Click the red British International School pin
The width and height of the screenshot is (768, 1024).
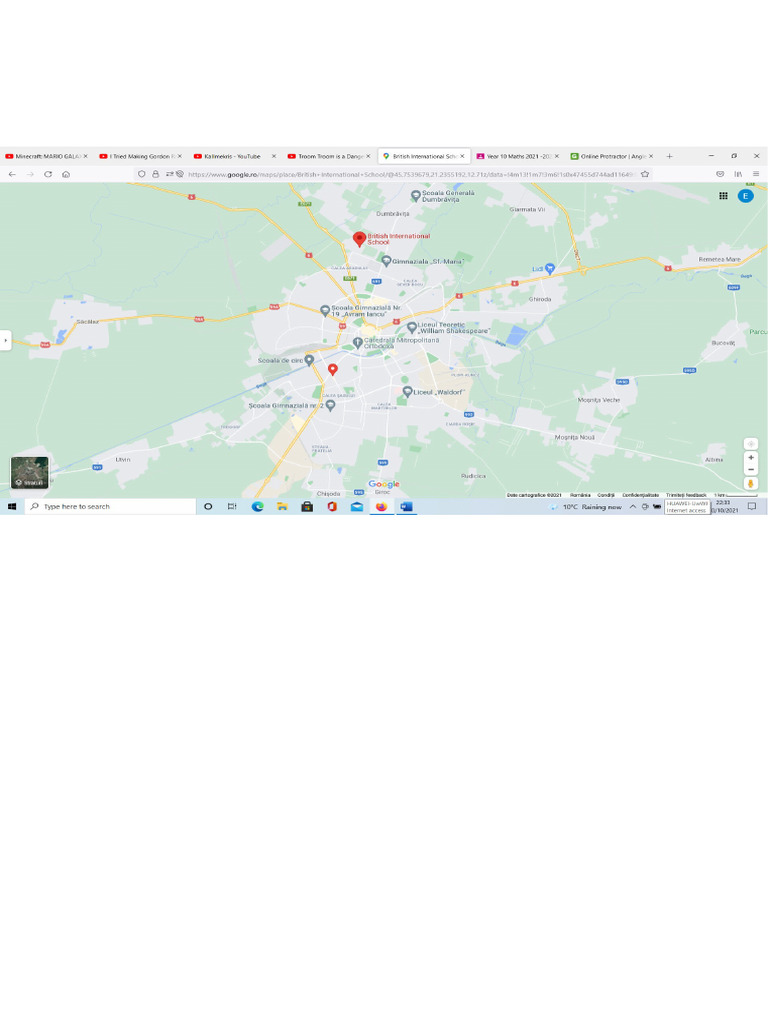[x=359, y=239]
